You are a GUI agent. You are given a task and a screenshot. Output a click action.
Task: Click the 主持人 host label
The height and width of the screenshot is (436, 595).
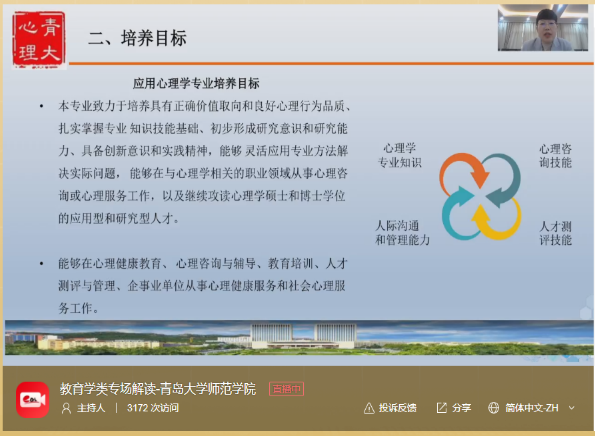[x=91, y=408]
